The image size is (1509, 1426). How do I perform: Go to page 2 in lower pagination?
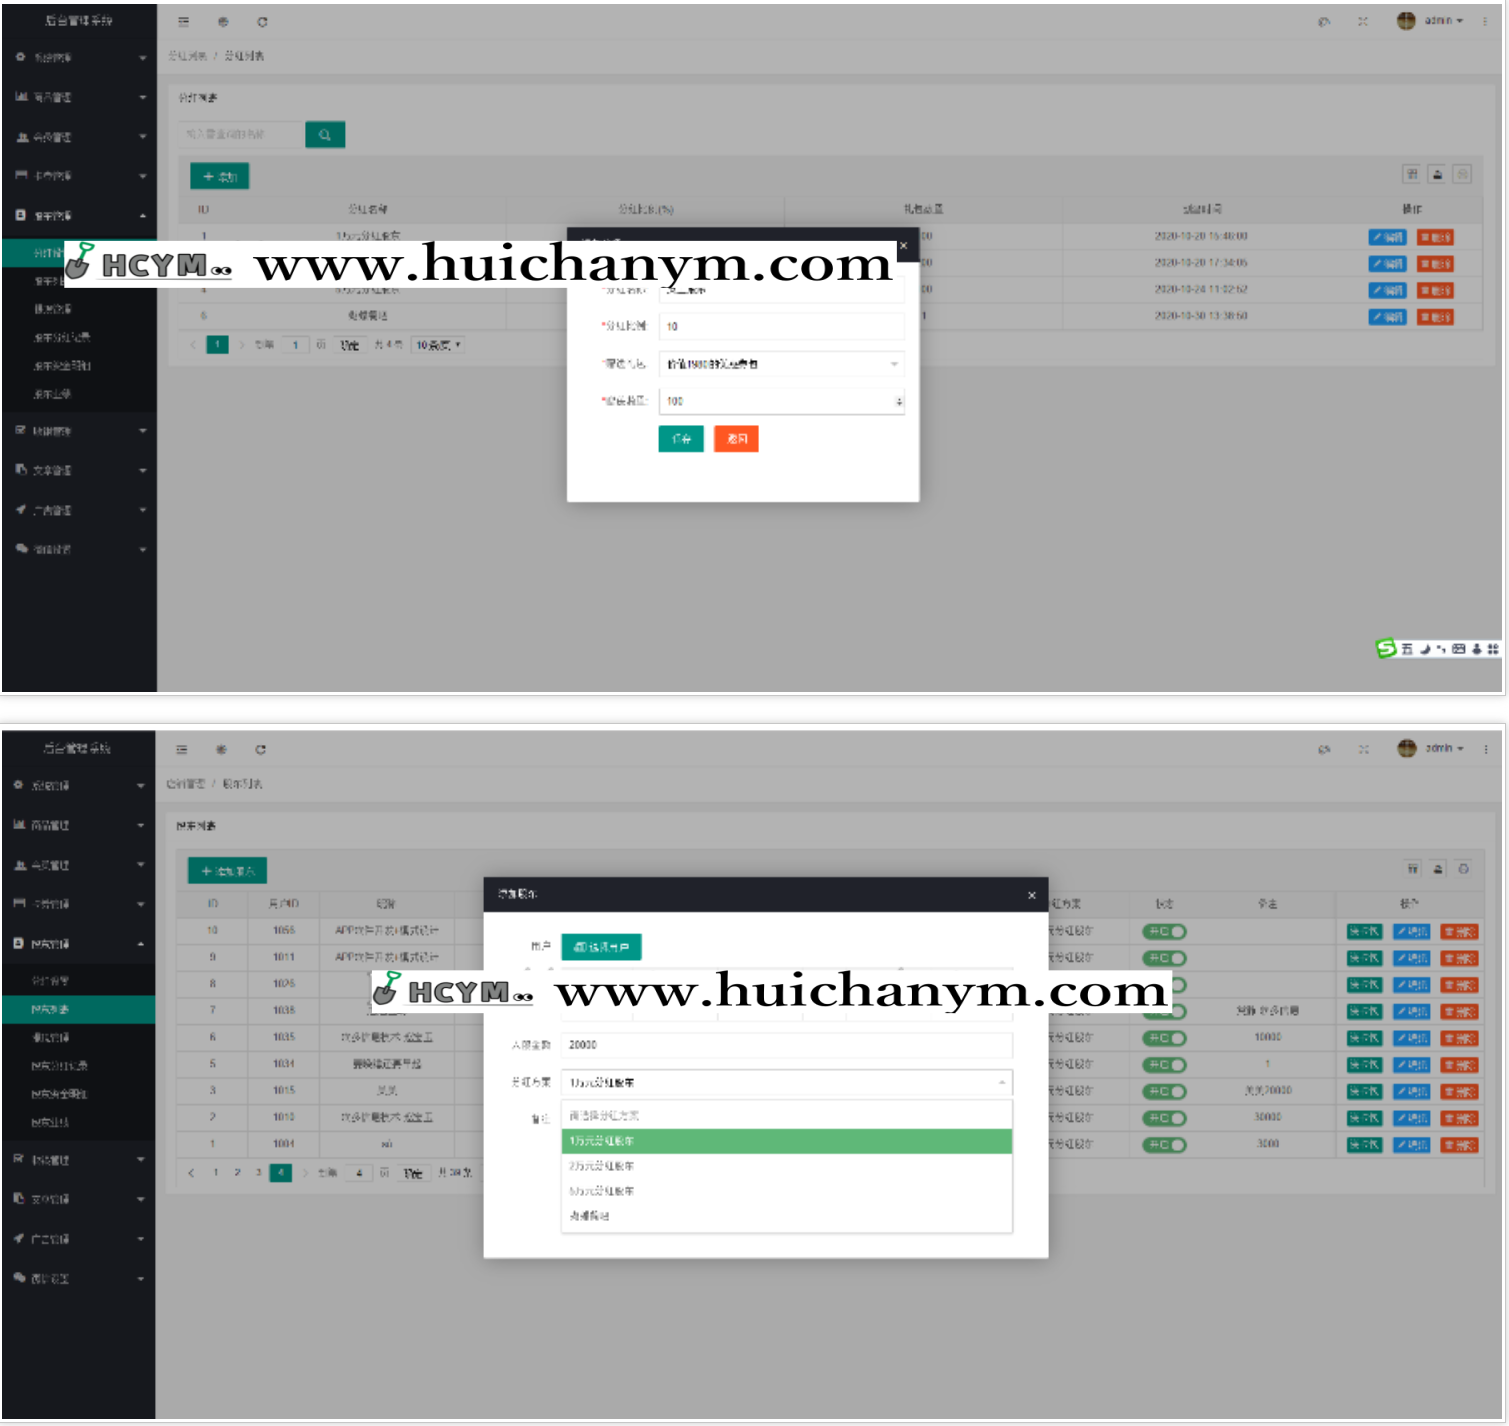click(x=237, y=1172)
